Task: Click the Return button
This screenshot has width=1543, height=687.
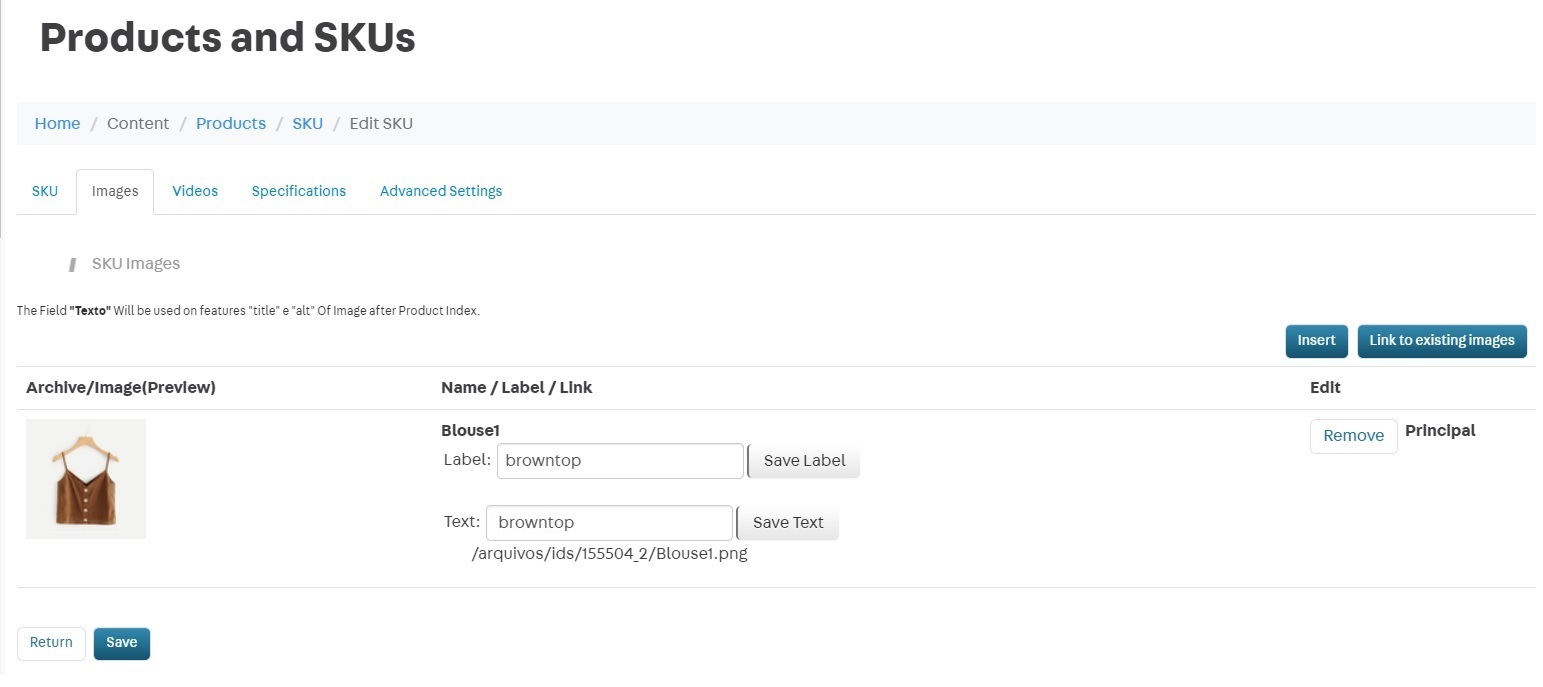Action: [x=51, y=643]
